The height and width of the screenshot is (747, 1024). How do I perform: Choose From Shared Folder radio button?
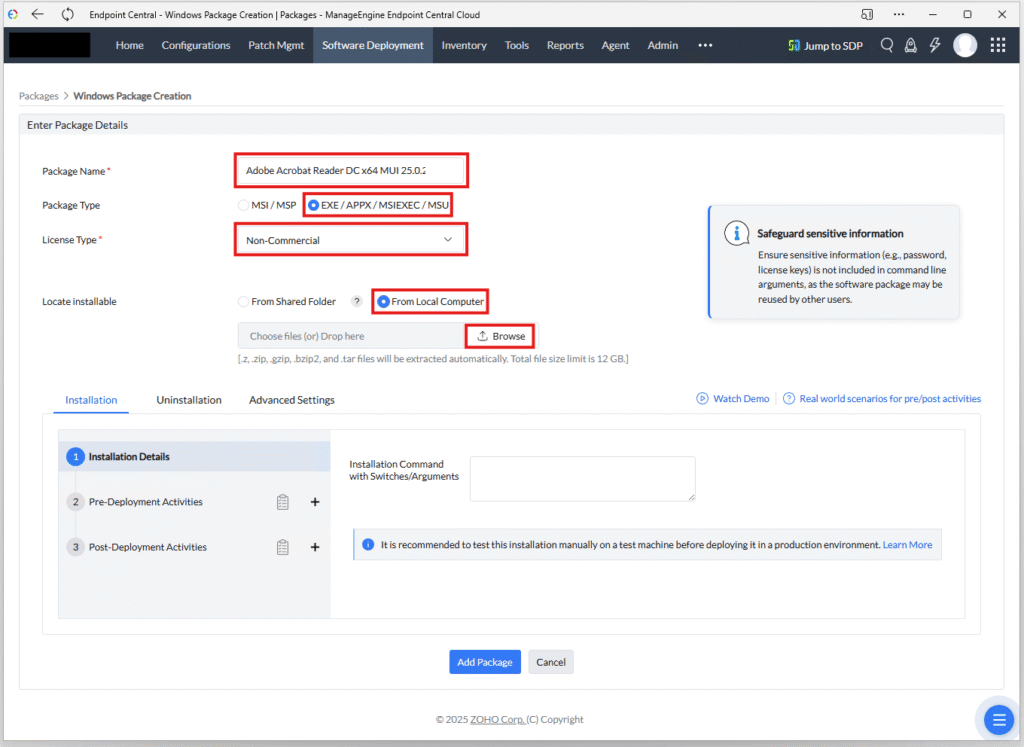tap(244, 302)
